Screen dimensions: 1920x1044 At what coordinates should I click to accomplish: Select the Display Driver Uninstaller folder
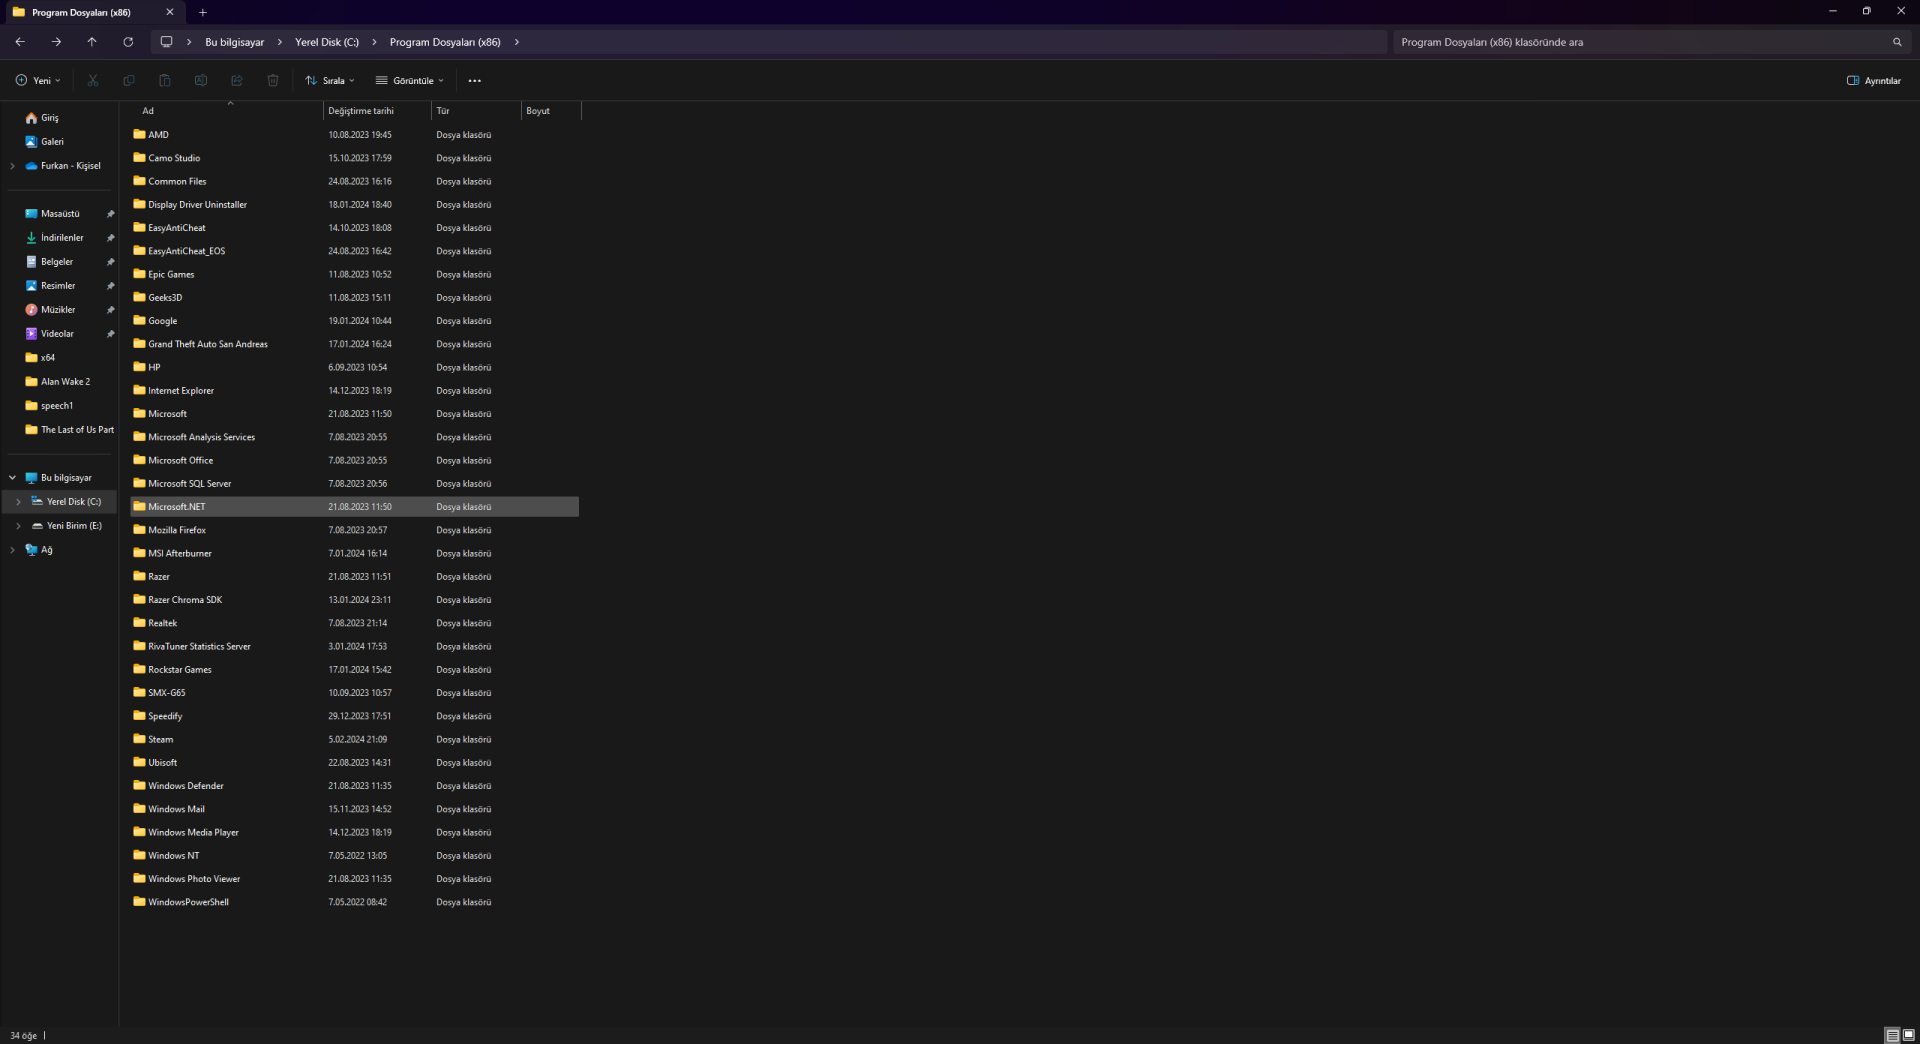pos(355,205)
